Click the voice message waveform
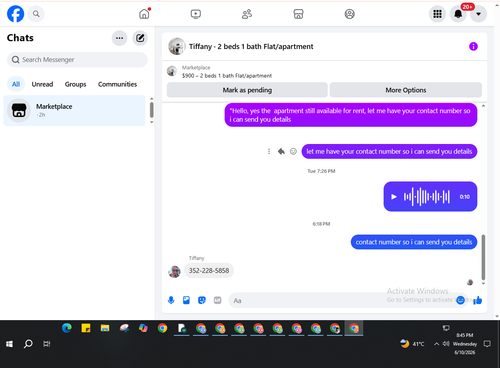 point(427,197)
